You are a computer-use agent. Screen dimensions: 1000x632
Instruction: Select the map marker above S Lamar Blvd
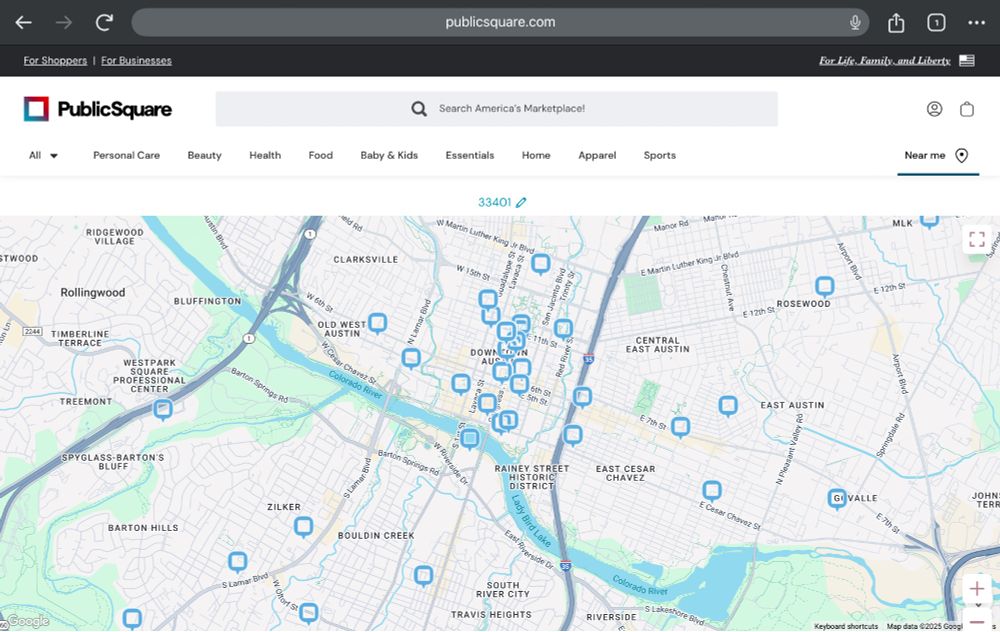pyautogui.click(x=238, y=562)
